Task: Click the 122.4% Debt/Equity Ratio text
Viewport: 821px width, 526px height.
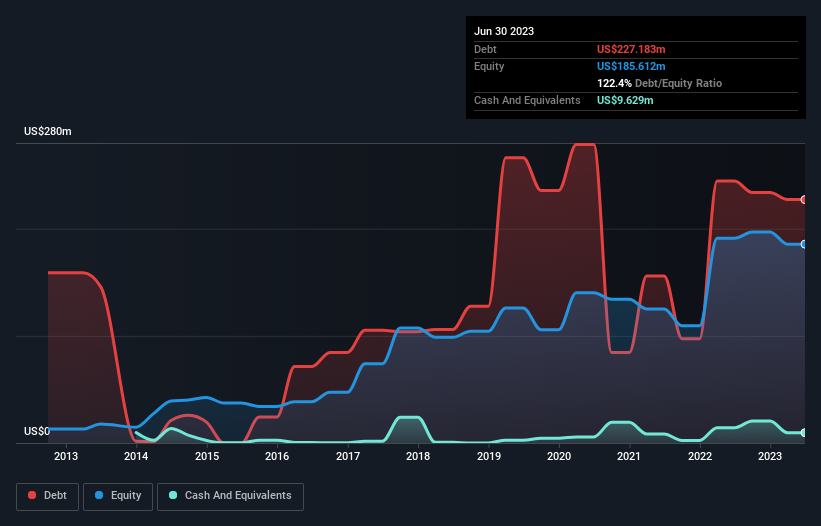Action: (659, 83)
